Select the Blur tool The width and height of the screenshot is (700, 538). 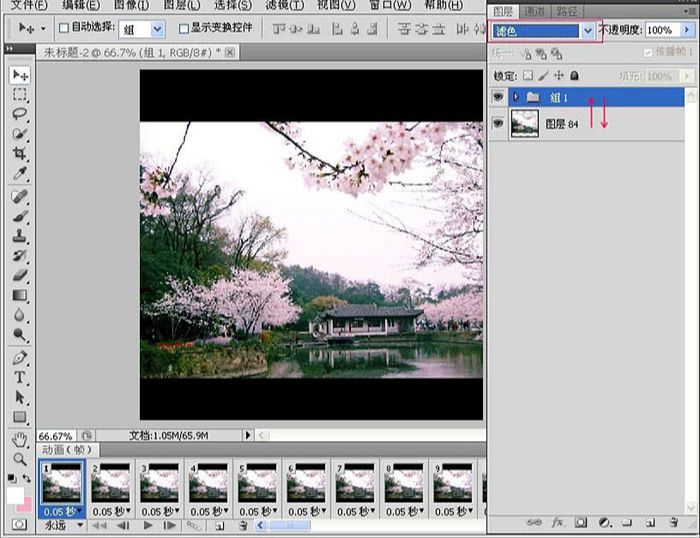(20, 315)
